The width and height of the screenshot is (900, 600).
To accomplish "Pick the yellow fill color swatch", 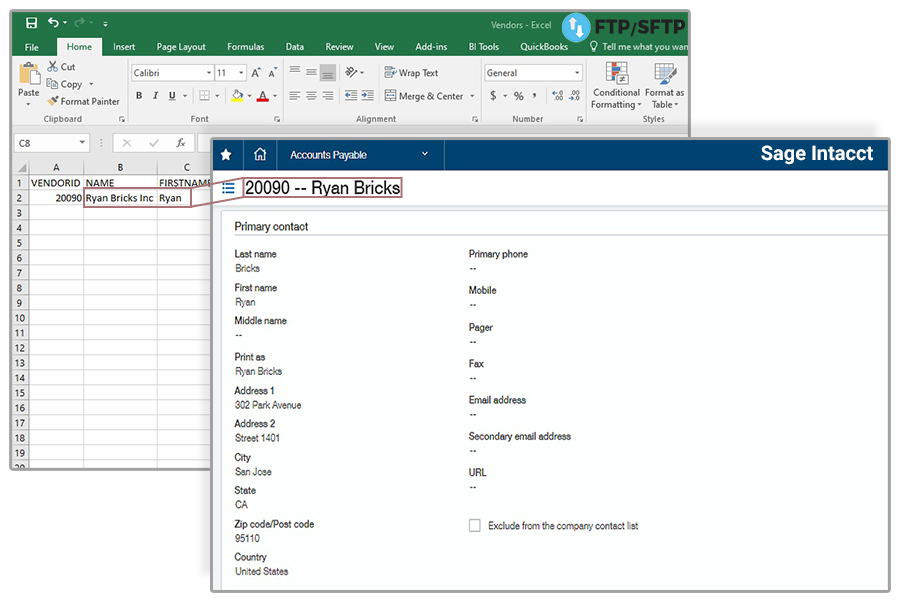I will click(x=237, y=96).
